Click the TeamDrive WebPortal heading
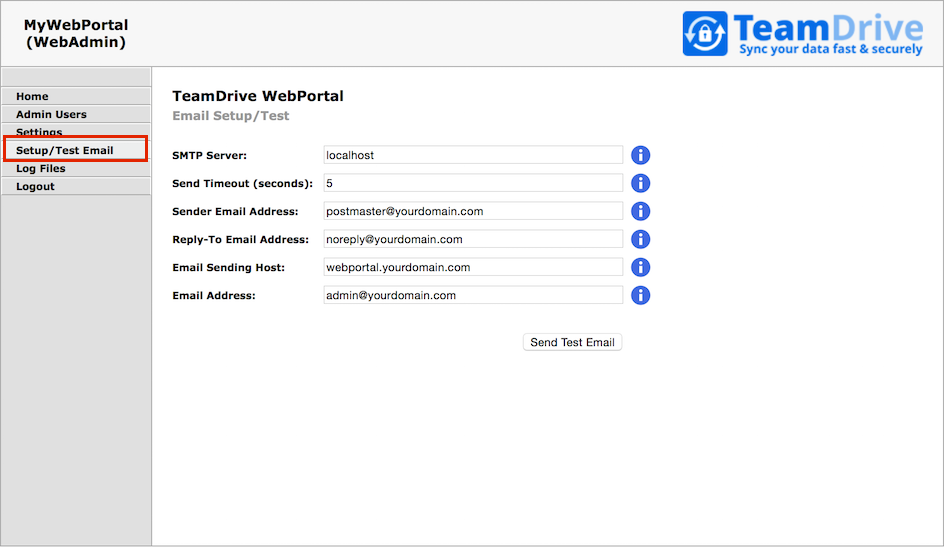 258,96
